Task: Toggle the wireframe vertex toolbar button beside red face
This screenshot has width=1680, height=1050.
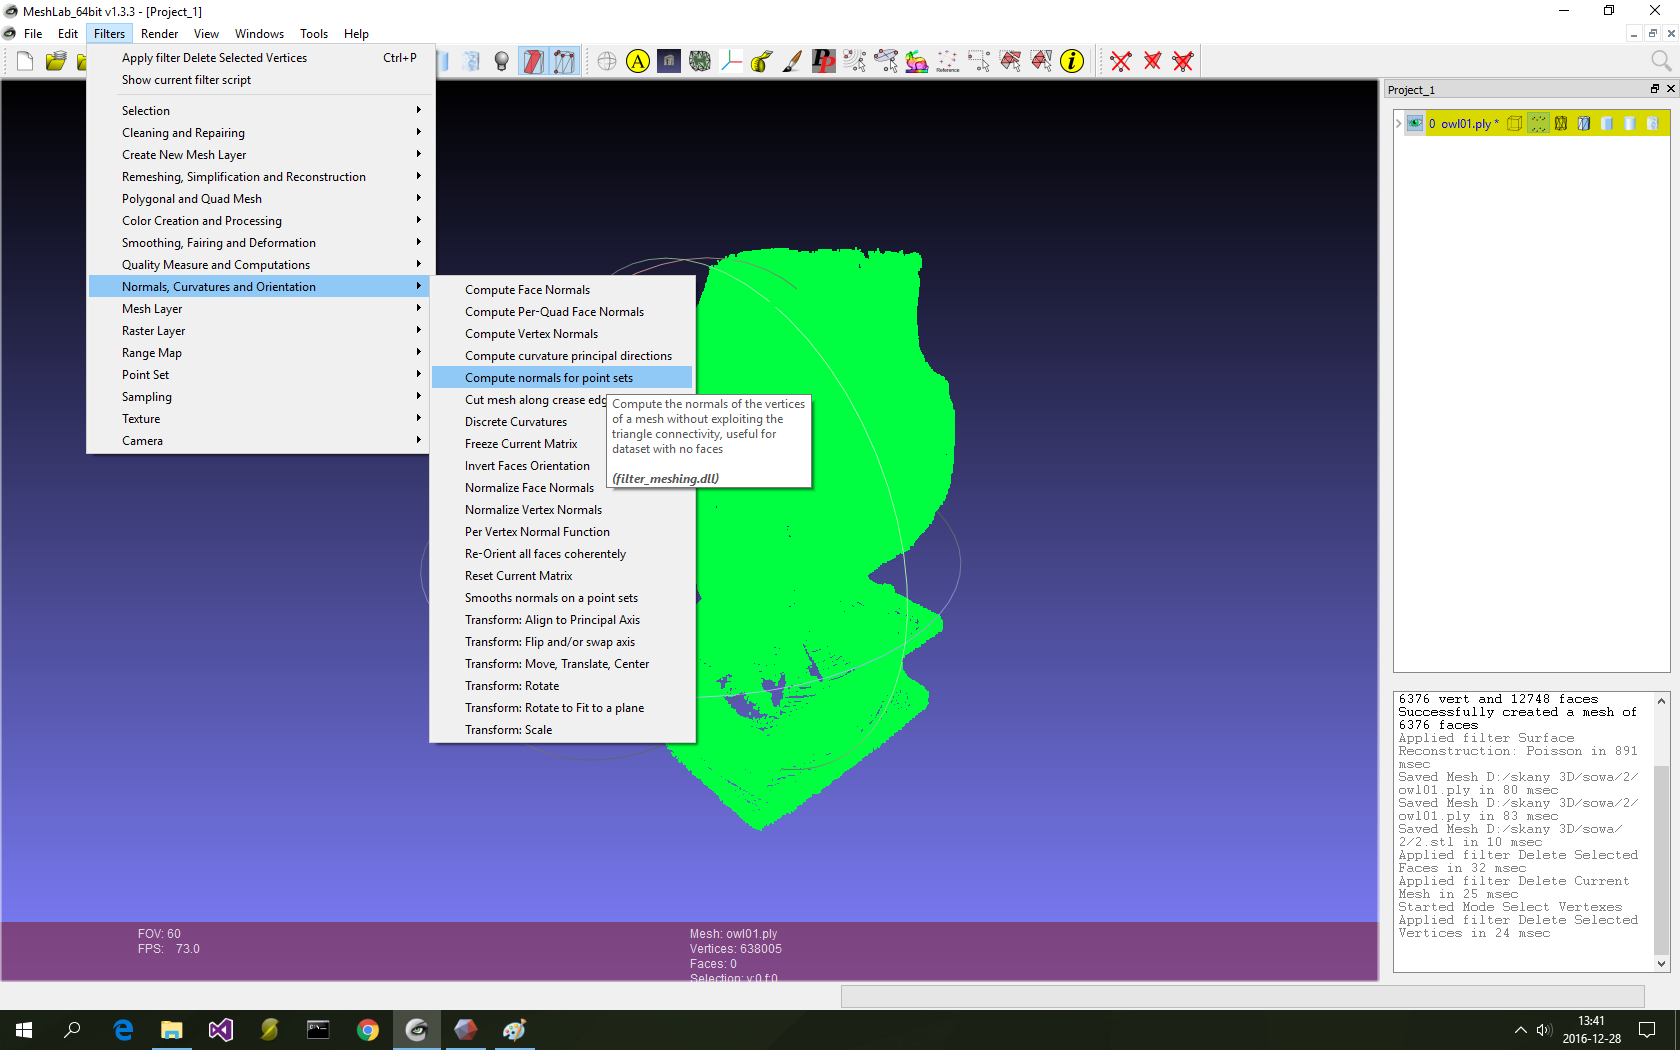Action: click(x=564, y=62)
